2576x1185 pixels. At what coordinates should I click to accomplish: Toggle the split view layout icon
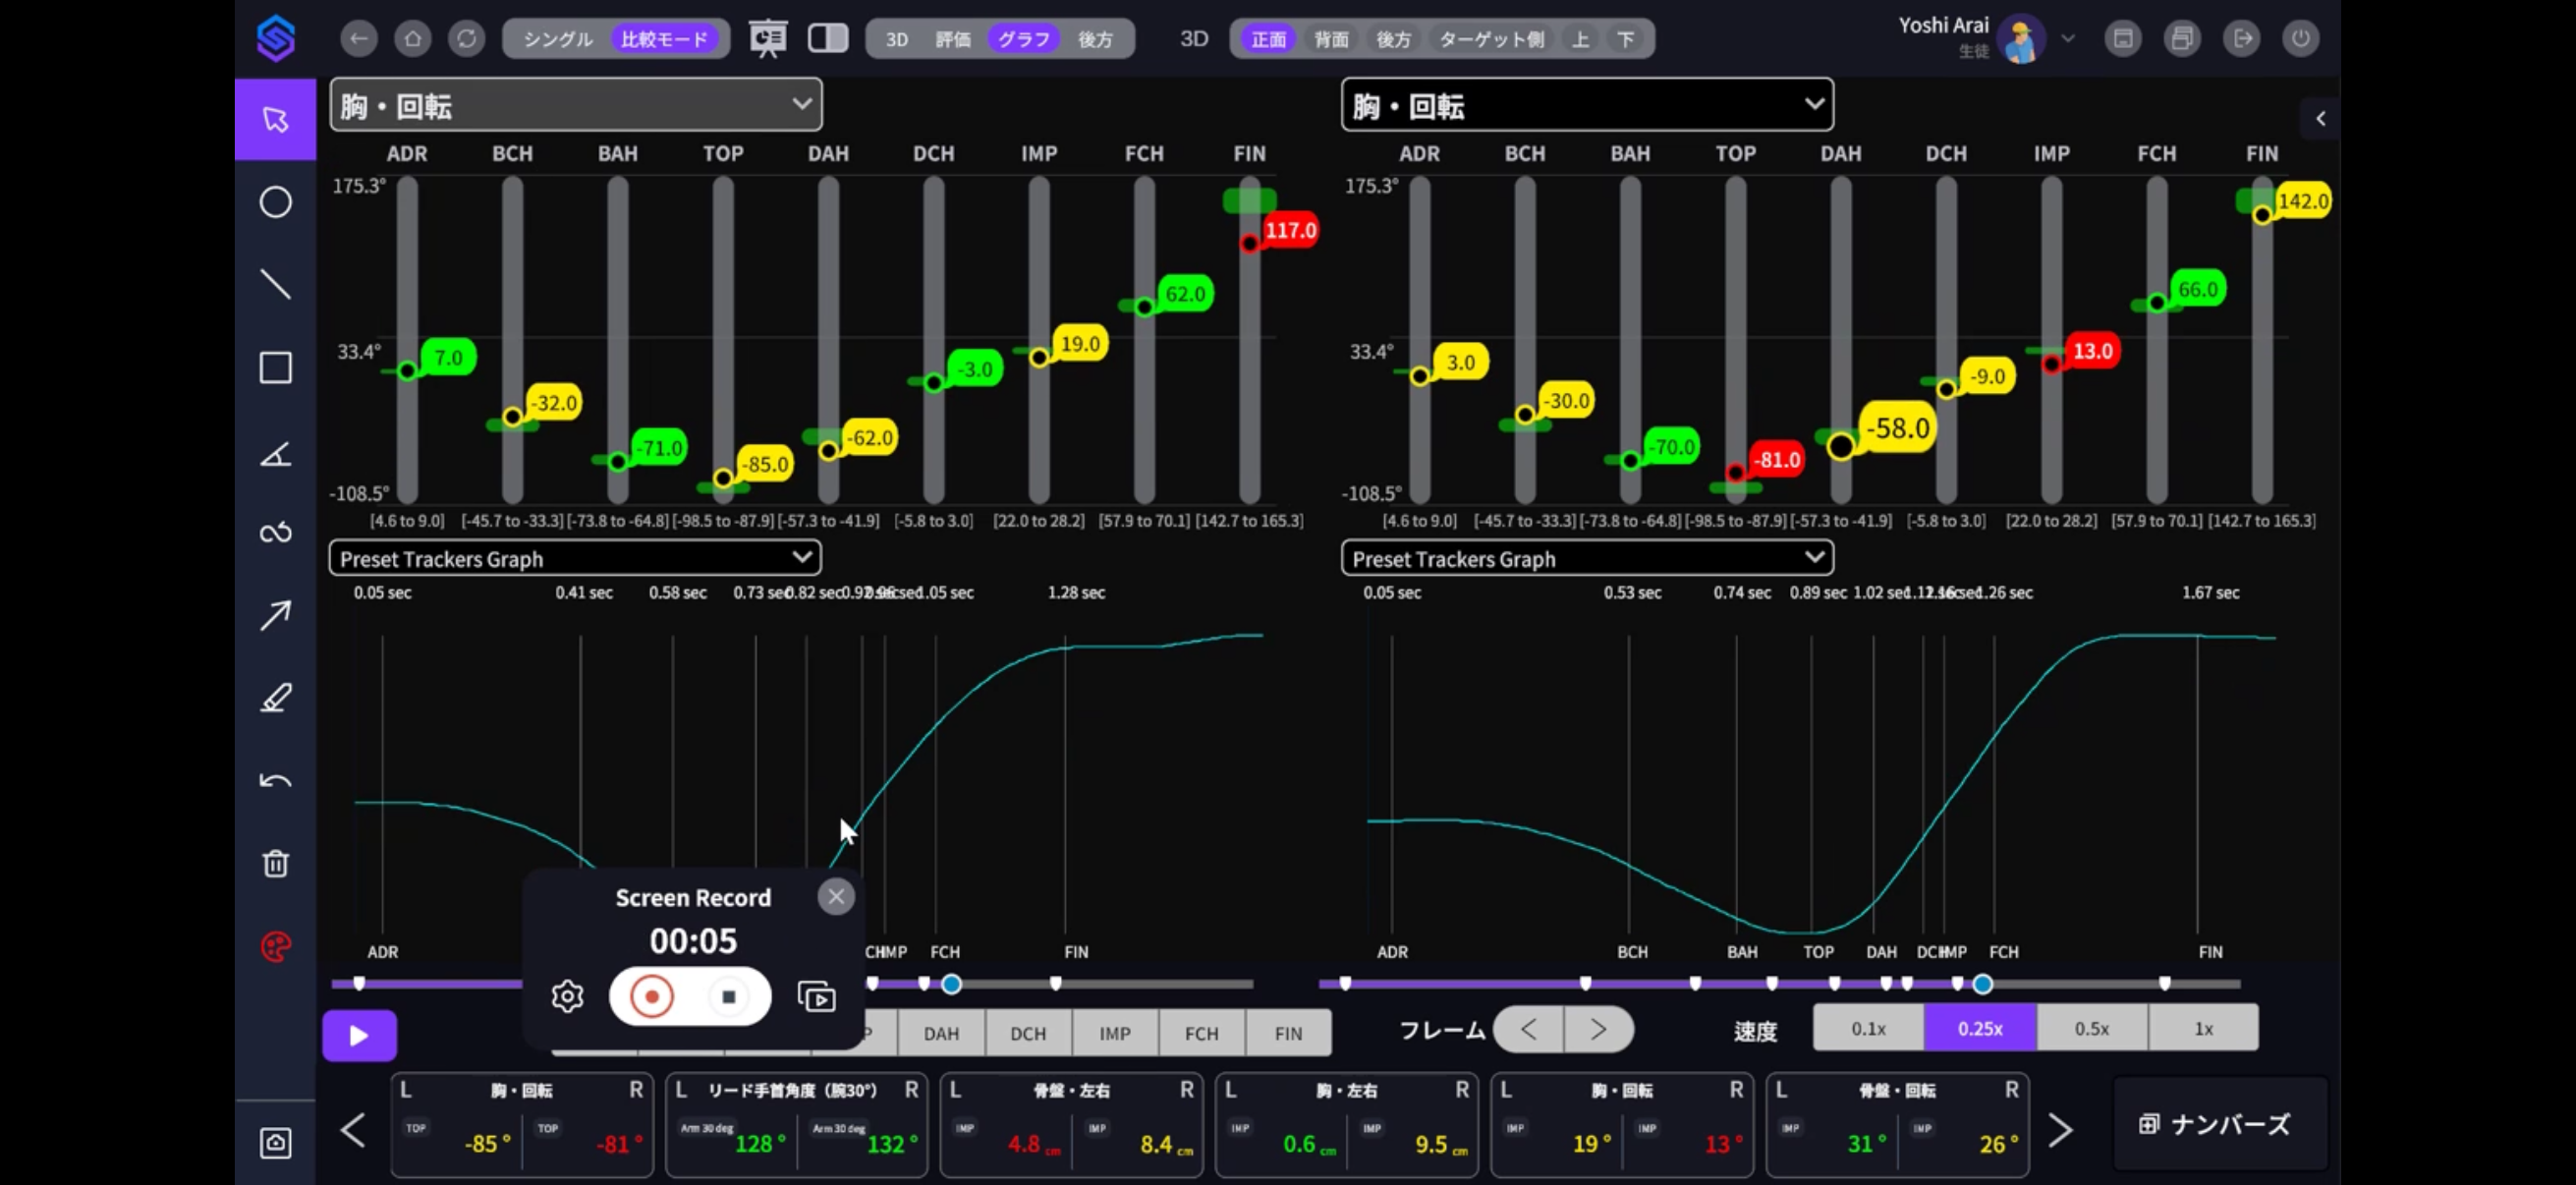click(827, 39)
